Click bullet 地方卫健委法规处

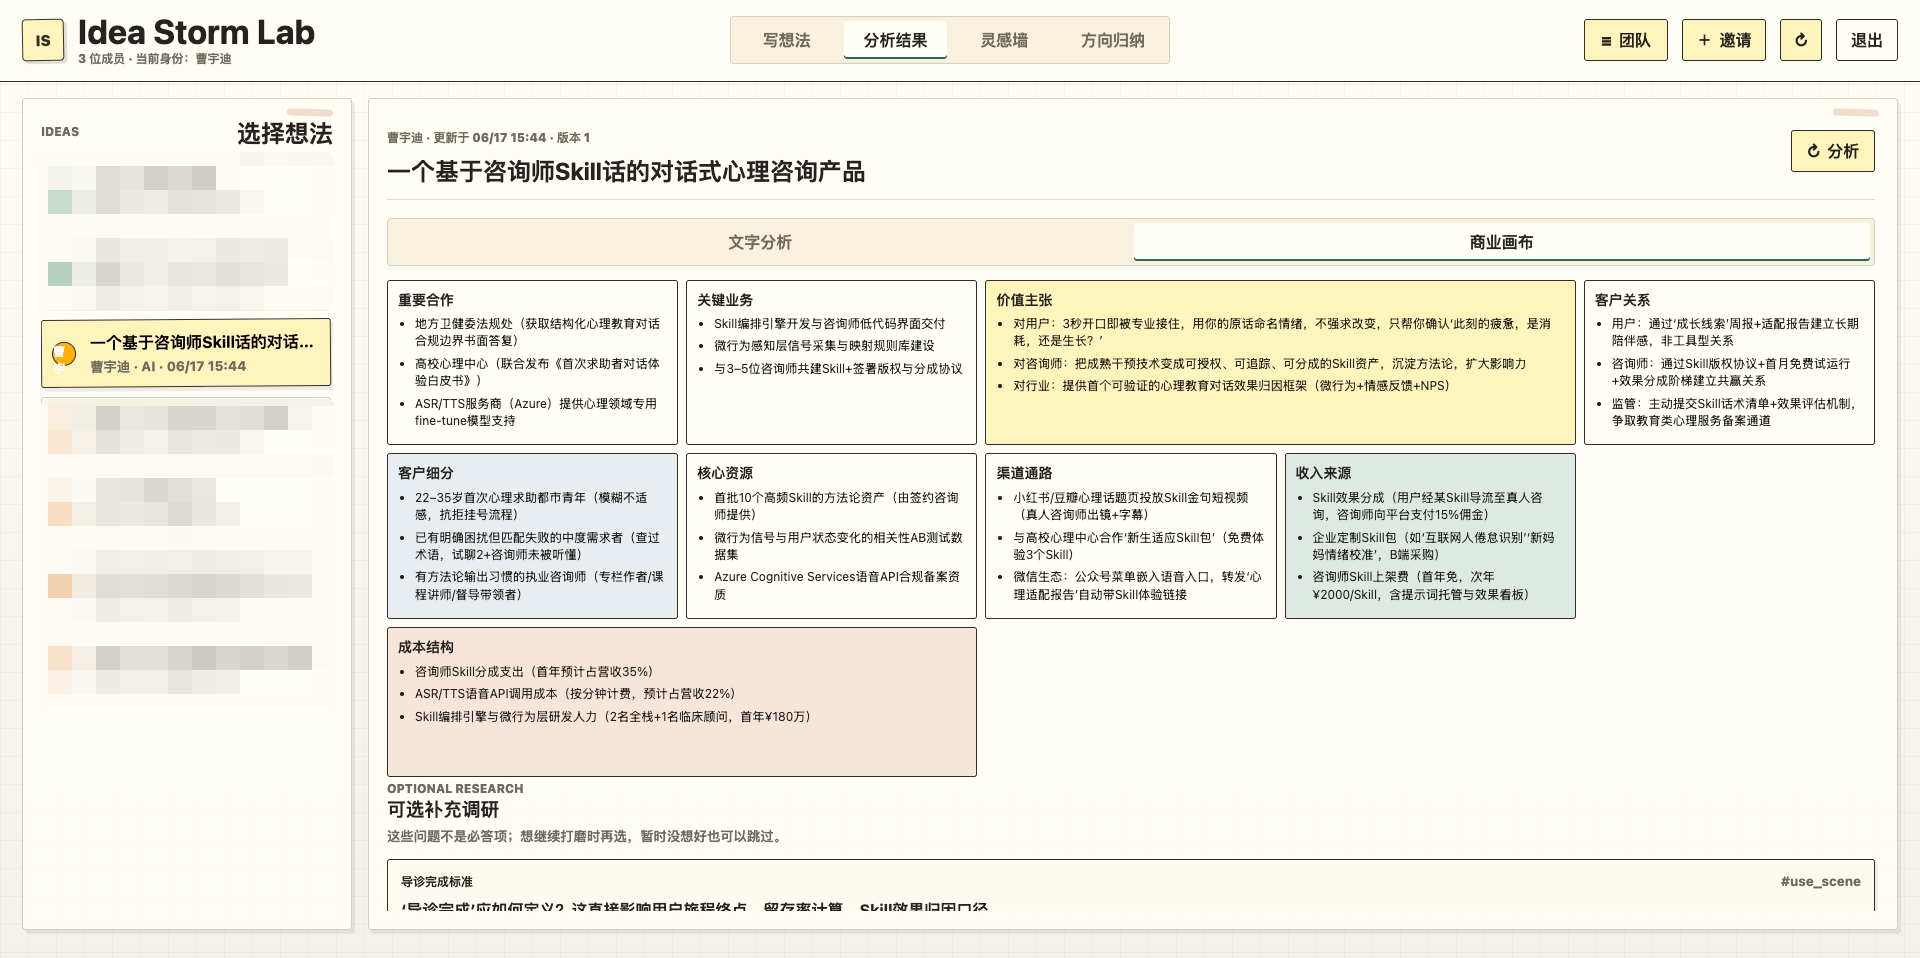[x=537, y=332]
